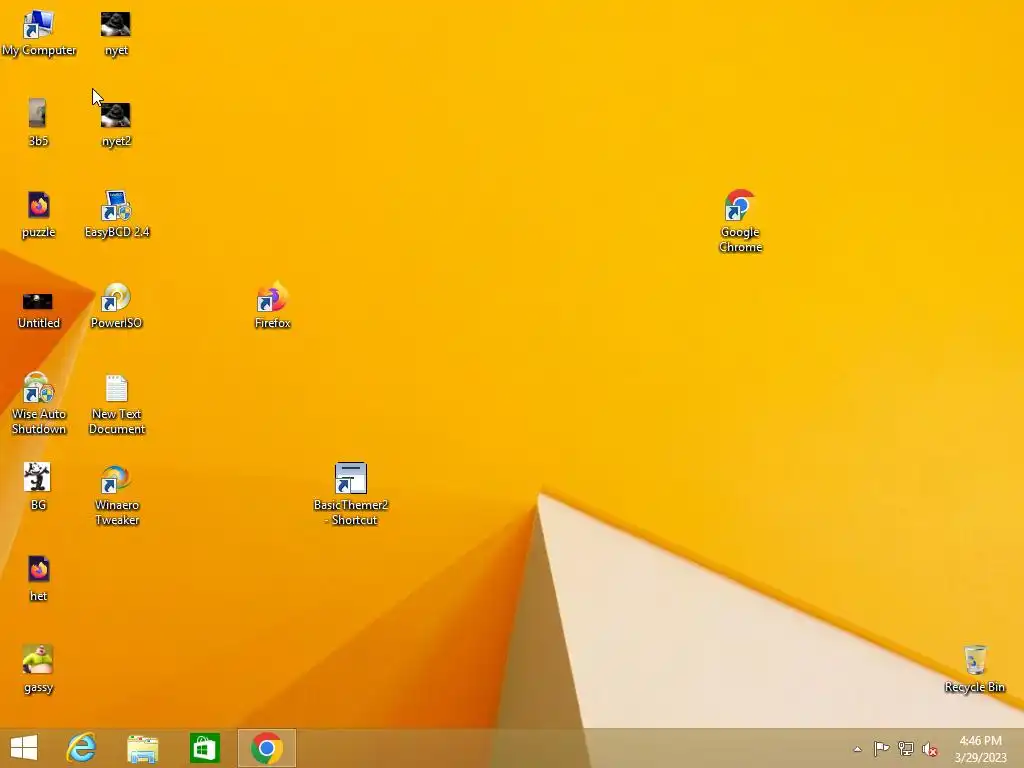The width and height of the screenshot is (1024, 768).
Task: Select the EasyBCD 2.4 shortcut
Action: pos(116,214)
